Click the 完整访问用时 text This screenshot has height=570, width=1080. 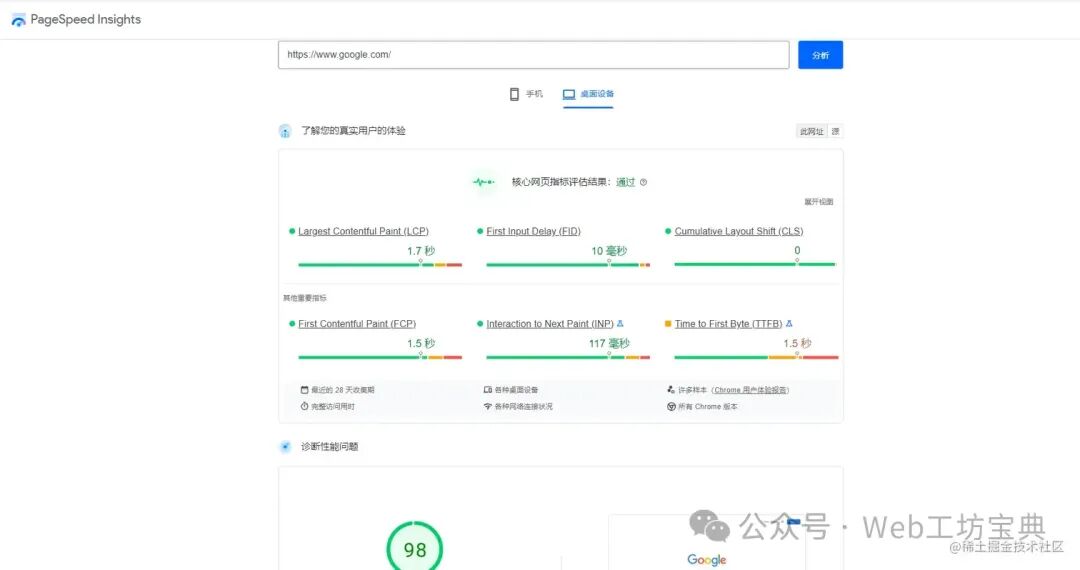(x=333, y=406)
